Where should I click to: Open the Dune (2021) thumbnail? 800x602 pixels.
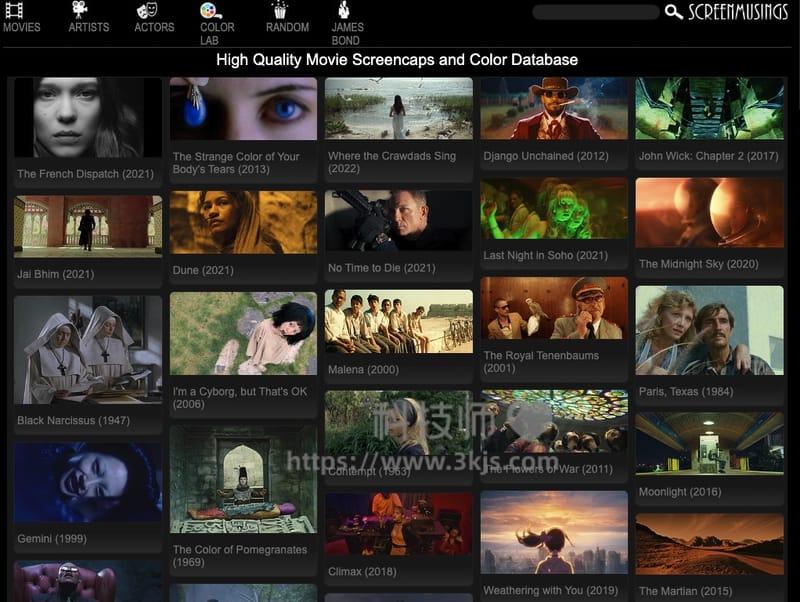point(243,222)
